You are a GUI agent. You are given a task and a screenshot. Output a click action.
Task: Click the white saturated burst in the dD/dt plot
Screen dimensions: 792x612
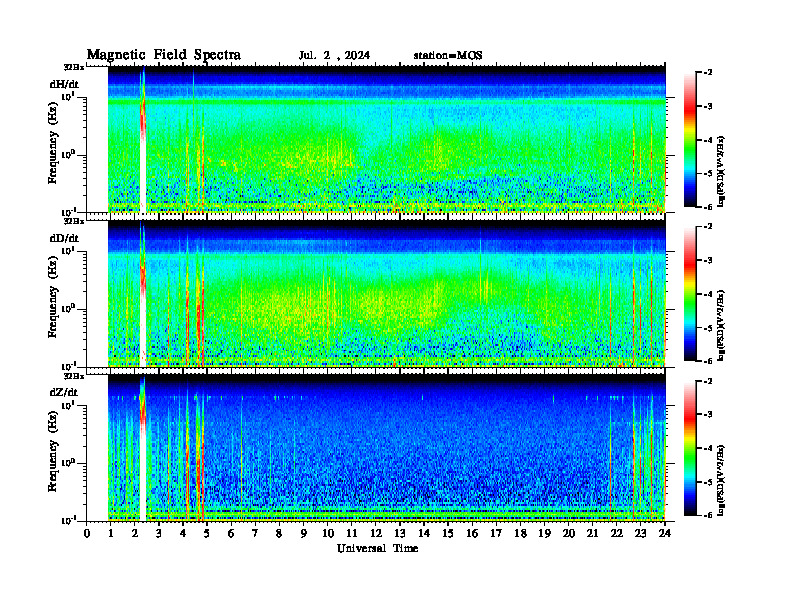tap(143, 328)
